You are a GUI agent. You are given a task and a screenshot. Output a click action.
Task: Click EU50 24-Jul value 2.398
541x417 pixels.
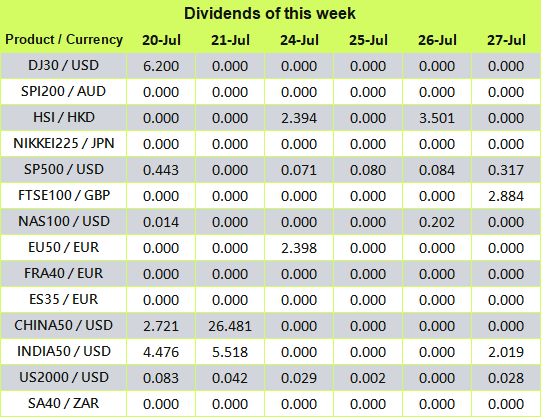[x=299, y=248]
